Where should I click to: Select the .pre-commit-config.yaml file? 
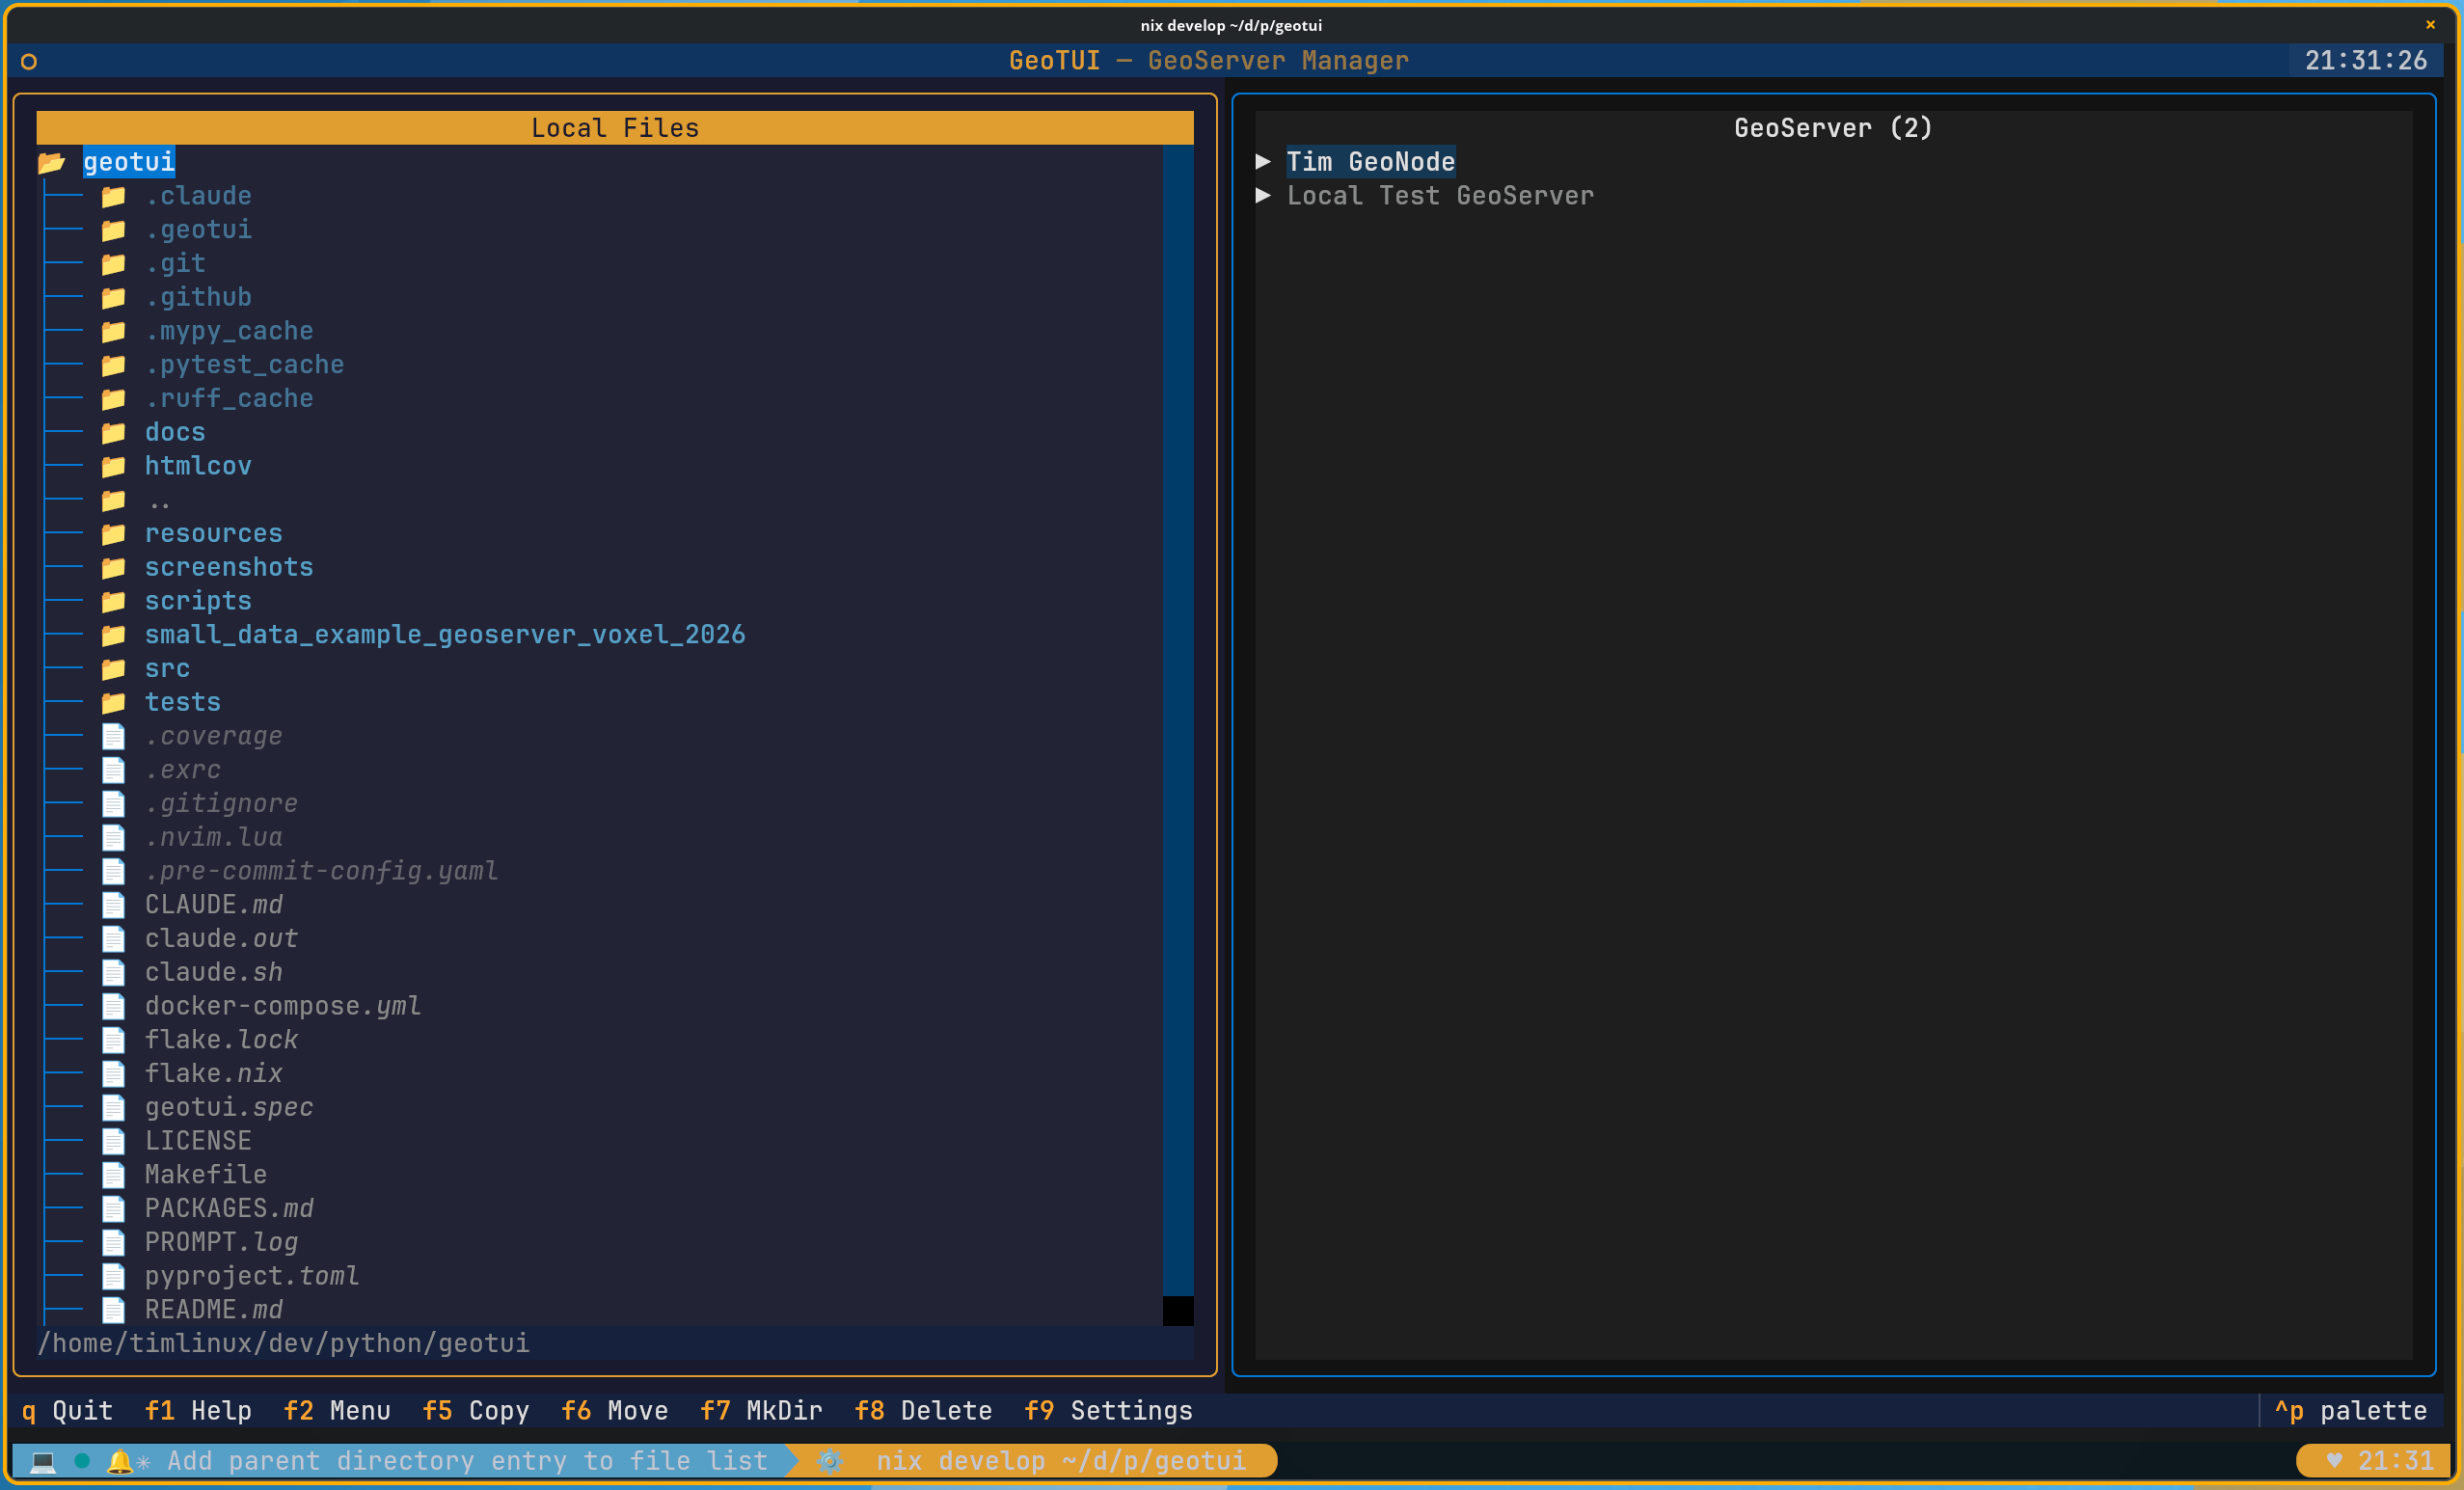[x=321, y=872]
